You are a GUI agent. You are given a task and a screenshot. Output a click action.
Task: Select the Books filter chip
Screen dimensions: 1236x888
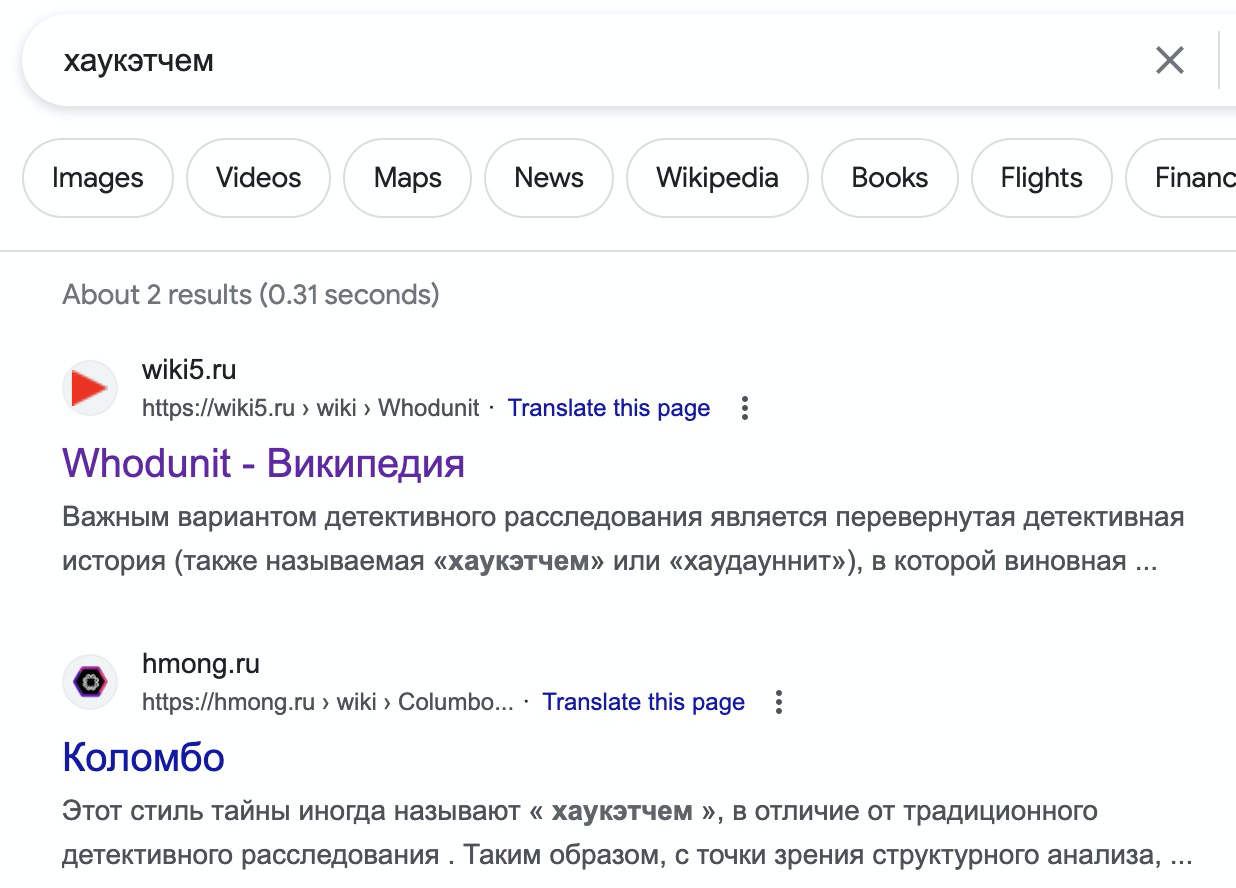(889, 178)
